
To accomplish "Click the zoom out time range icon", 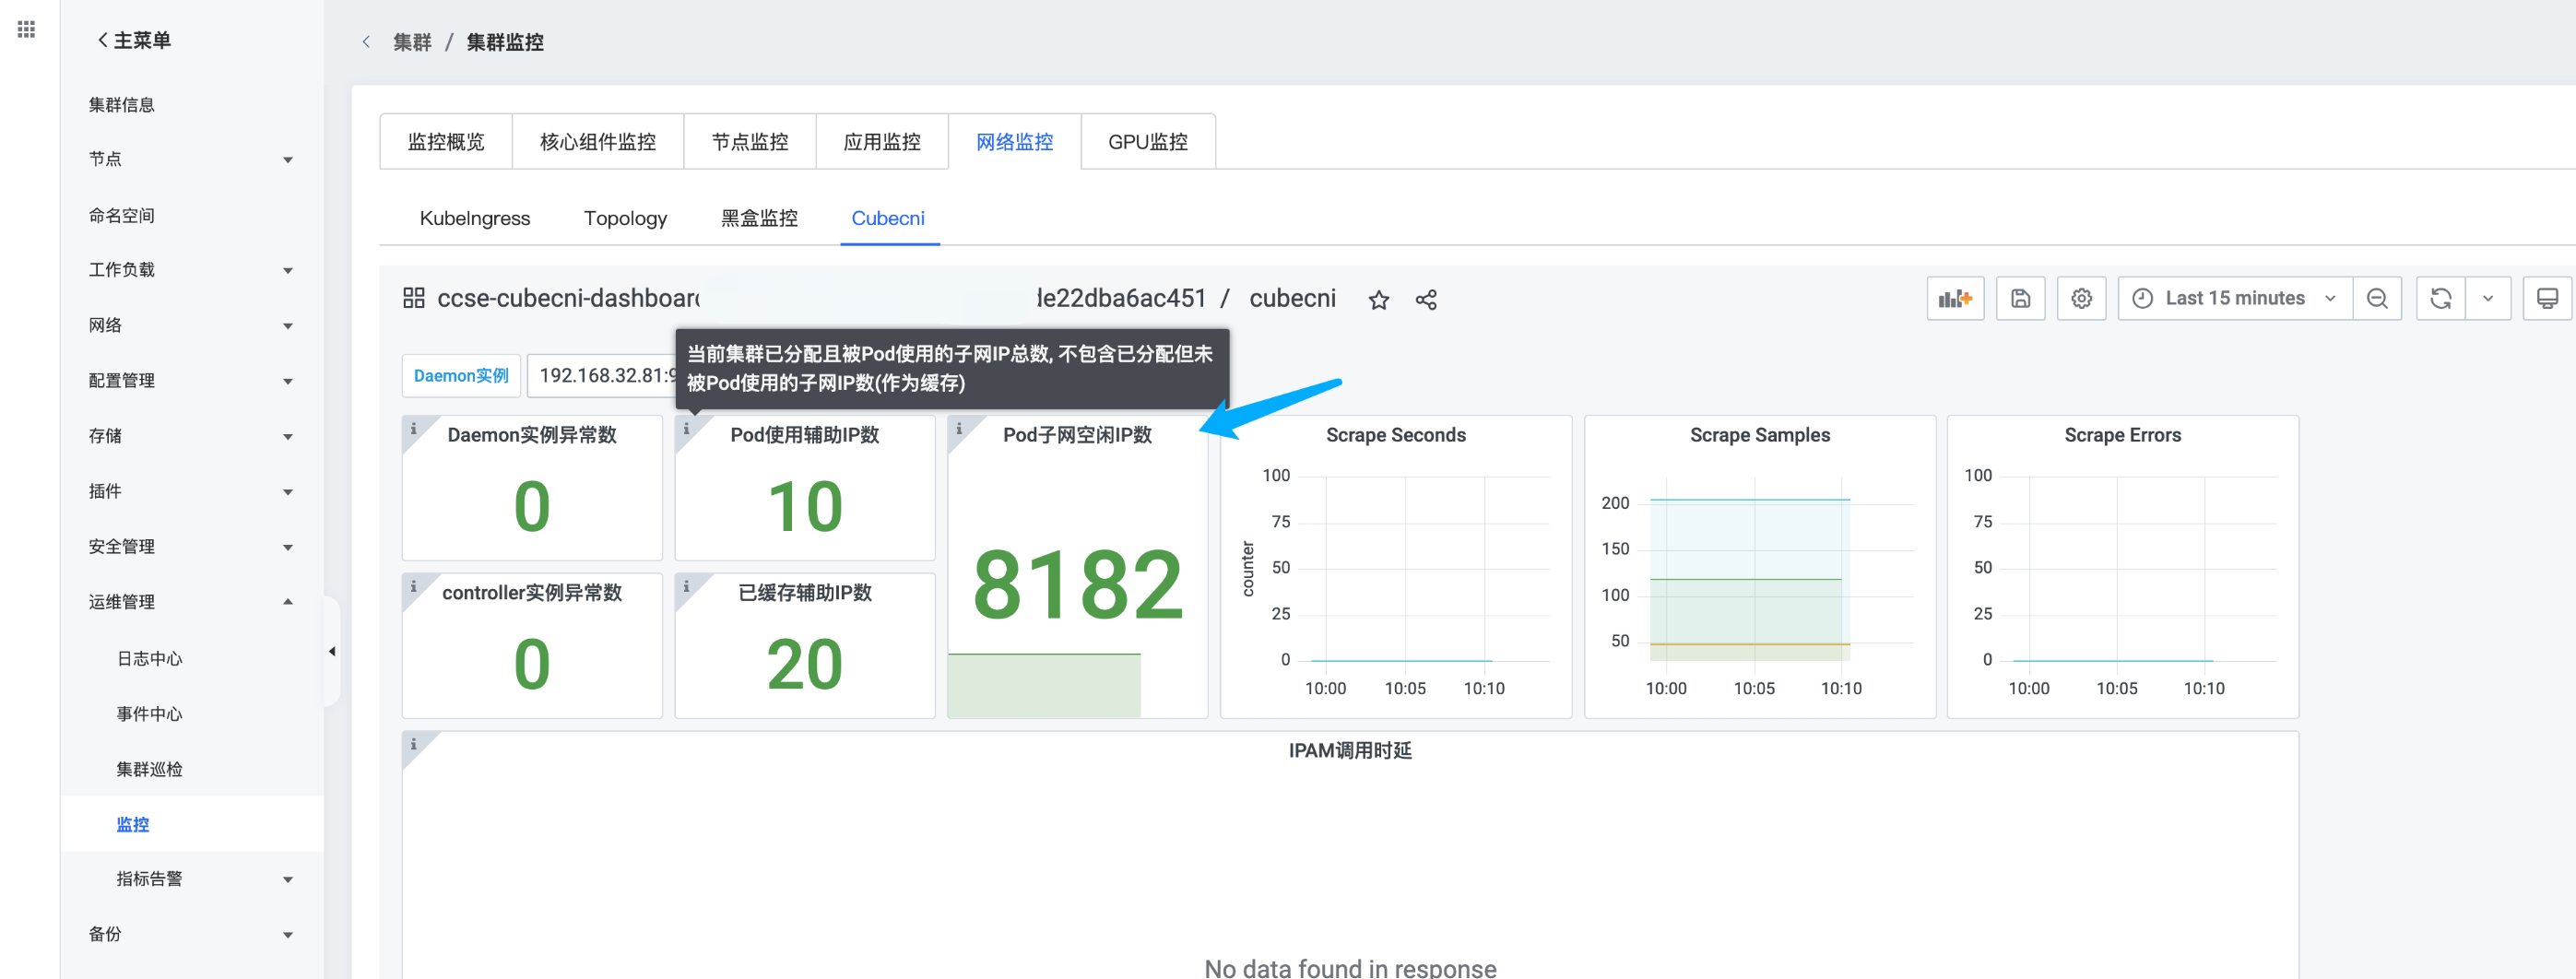I will point(2377,299).
